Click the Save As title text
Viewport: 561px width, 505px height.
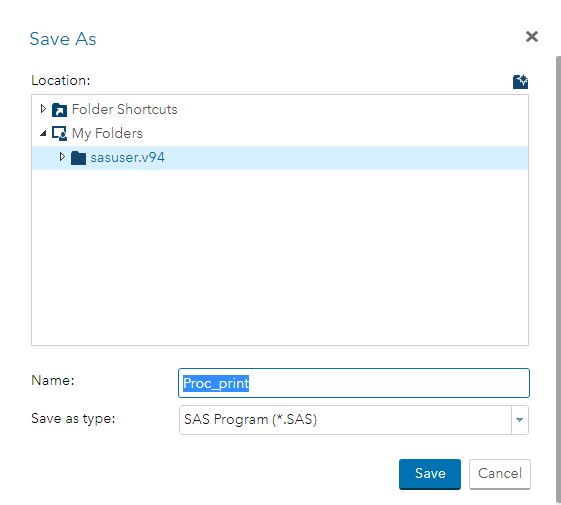coord(63,39)
